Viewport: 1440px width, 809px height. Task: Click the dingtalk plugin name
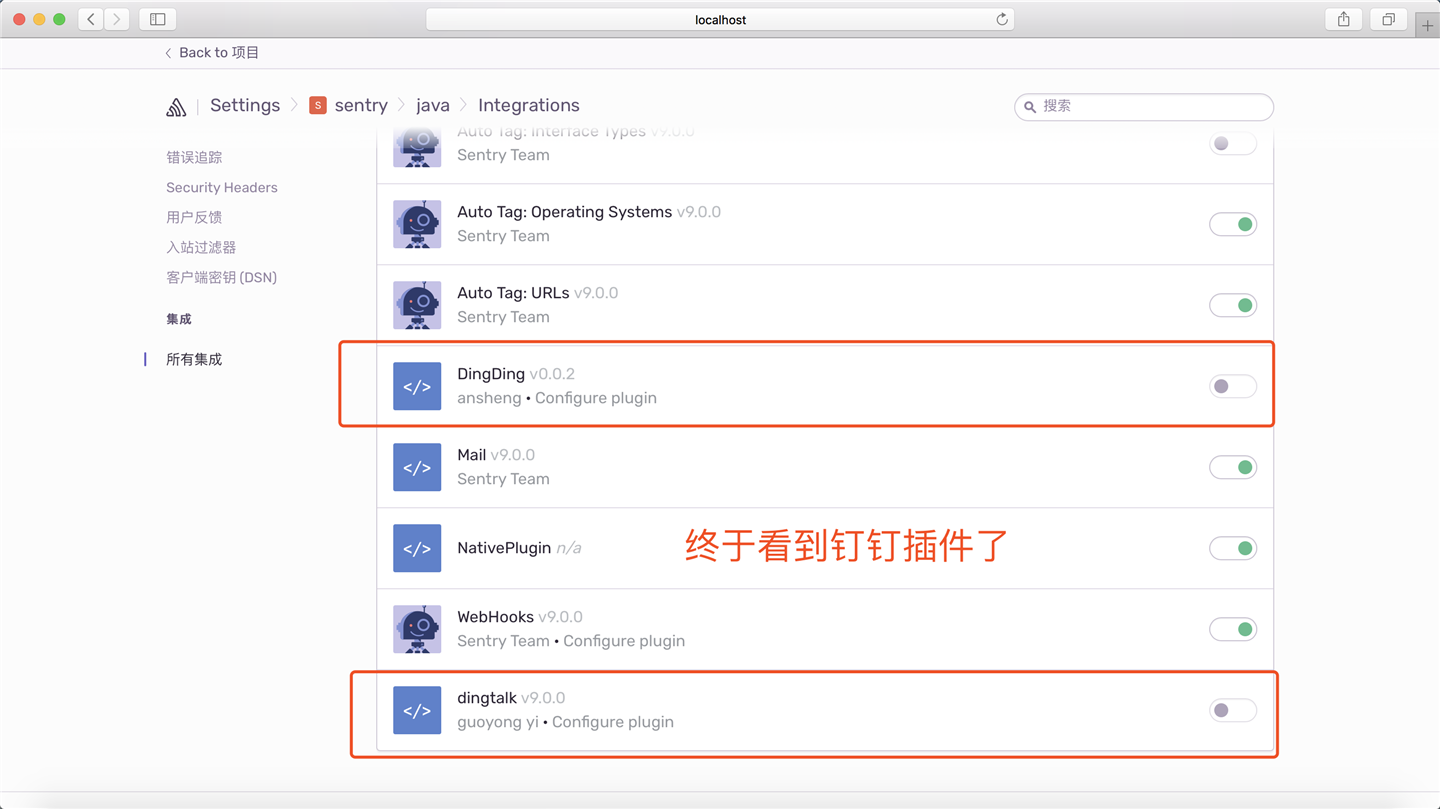[x=487, y=698]
